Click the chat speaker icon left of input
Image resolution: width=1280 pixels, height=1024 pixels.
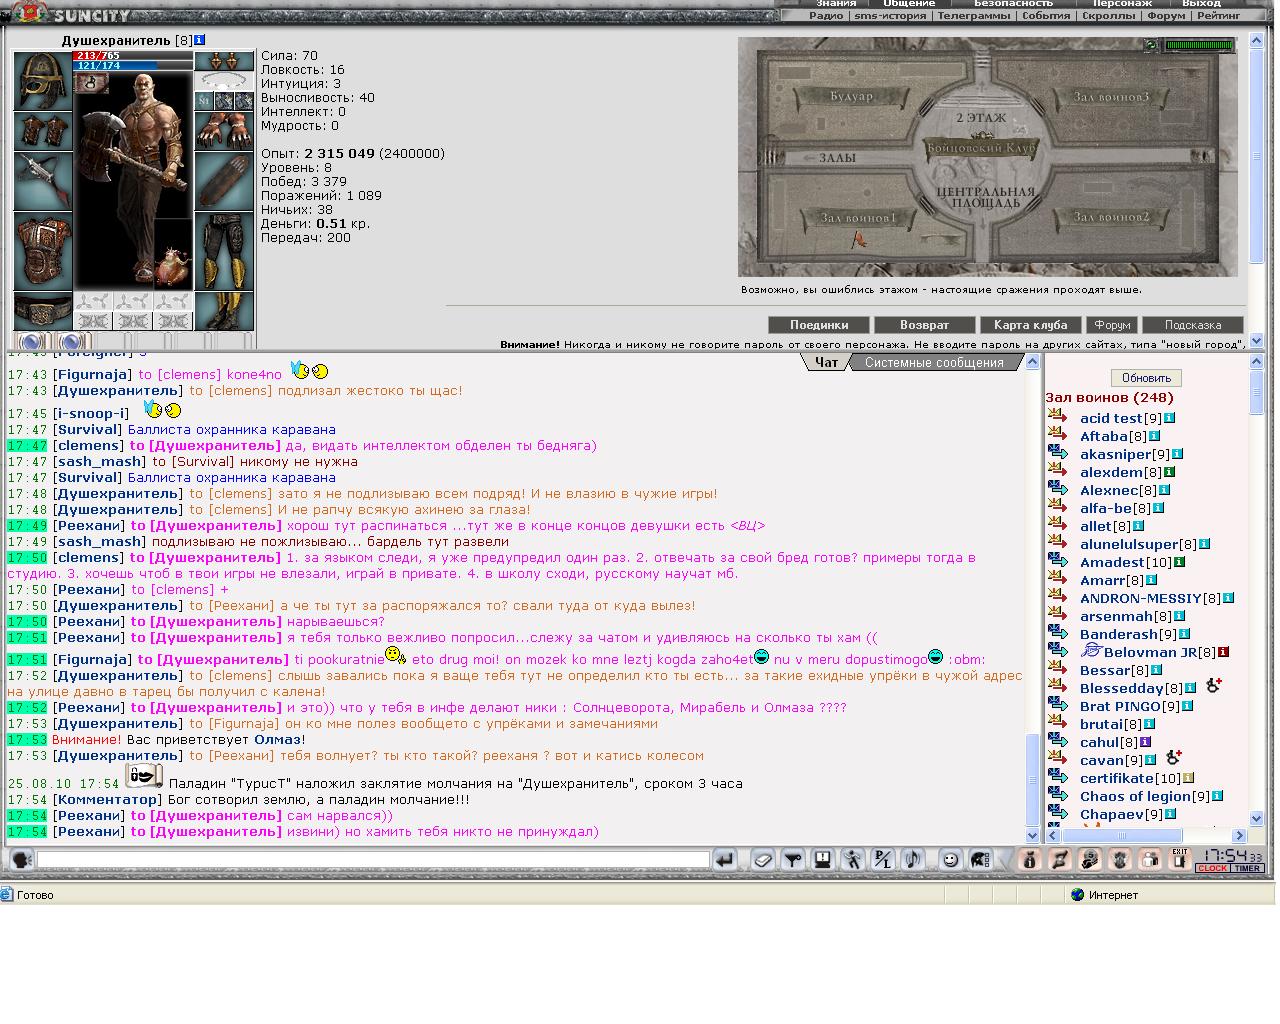pyautogui.click(x=20, y=859)
